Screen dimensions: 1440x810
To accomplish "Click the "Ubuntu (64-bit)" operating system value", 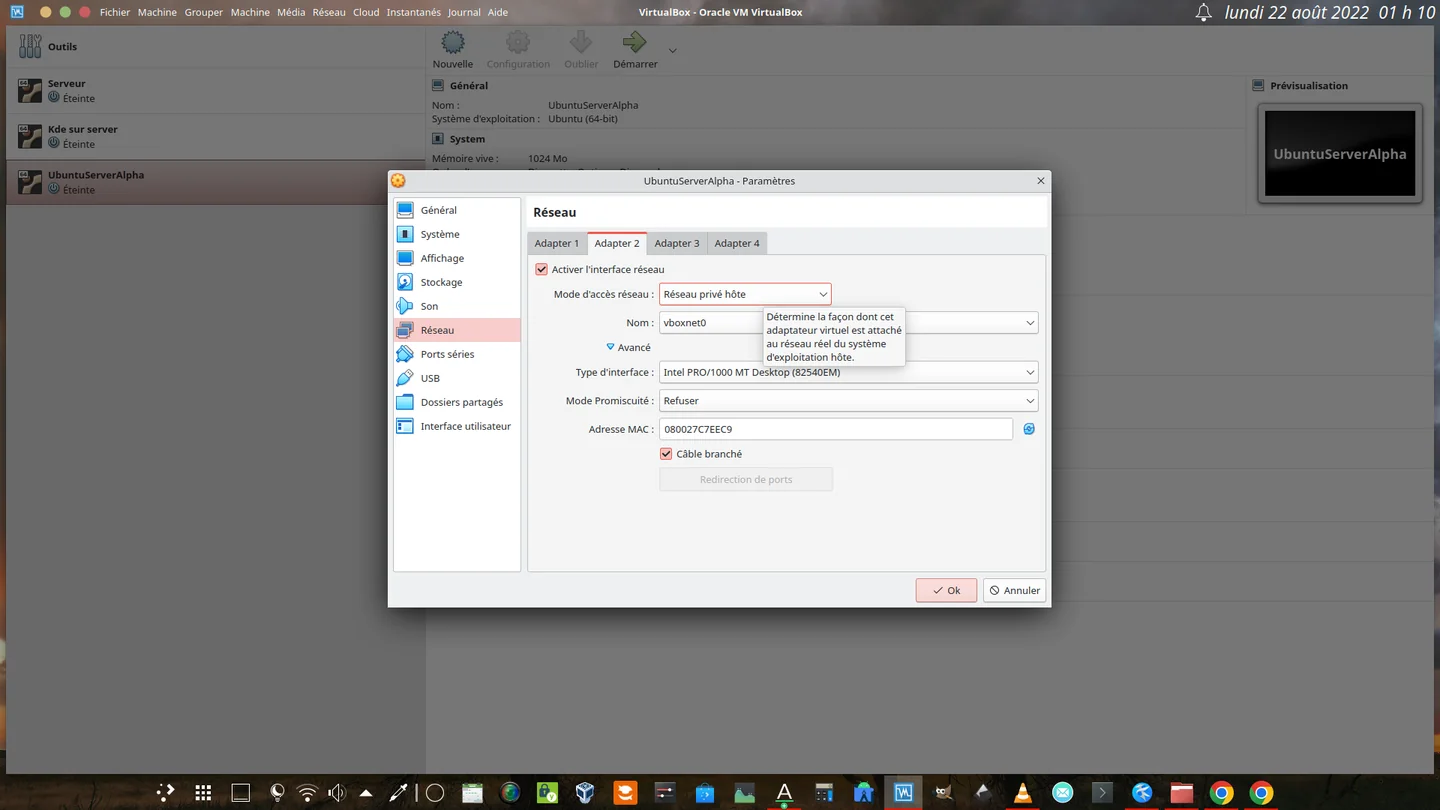I will pos(583,119).
